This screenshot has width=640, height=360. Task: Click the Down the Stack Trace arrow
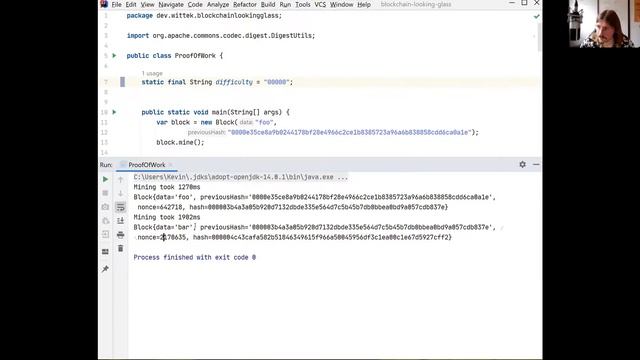120,193
